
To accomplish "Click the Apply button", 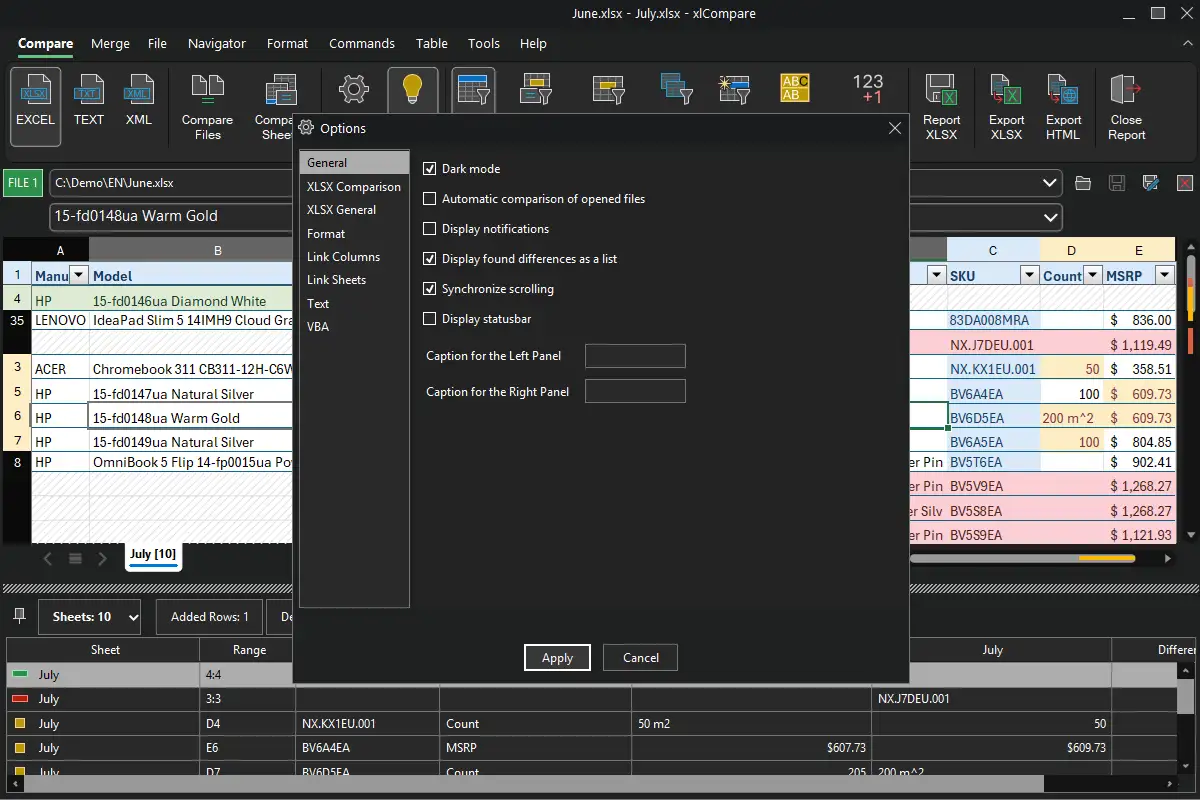I will (557, 657).
